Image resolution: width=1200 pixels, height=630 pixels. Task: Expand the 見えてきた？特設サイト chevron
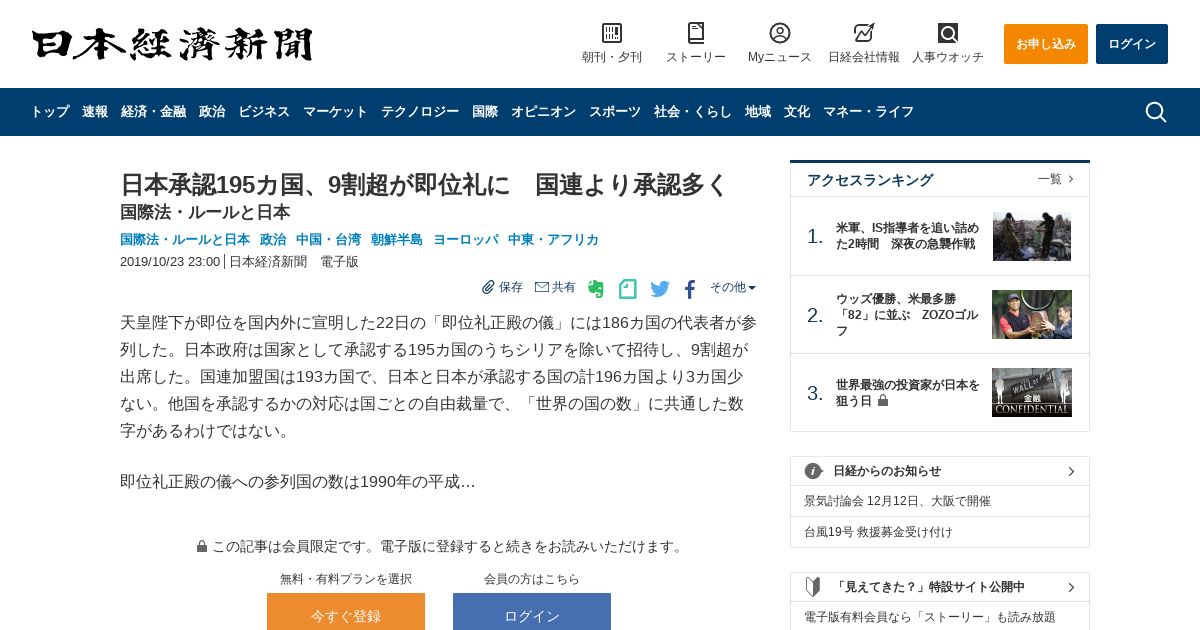coord(1071,587)
